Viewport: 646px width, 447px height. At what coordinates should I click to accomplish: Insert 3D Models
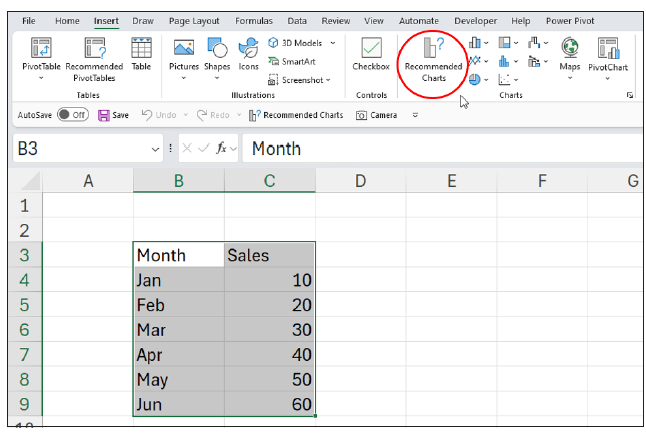tap(295, 43)
